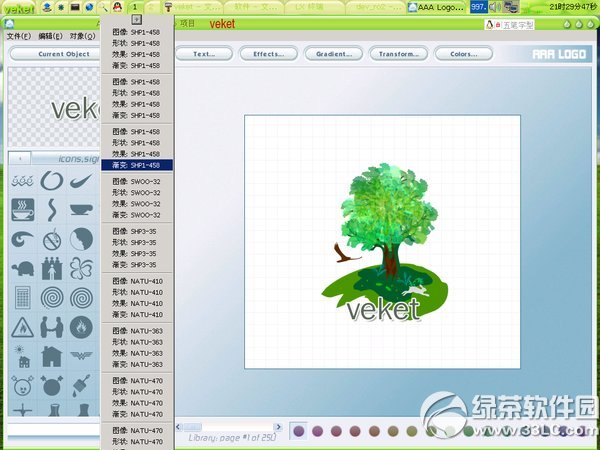Choose 形状: SWOO-32 from the menu
The width and height of the screenshot is (600, 450).
click(137, 192)
